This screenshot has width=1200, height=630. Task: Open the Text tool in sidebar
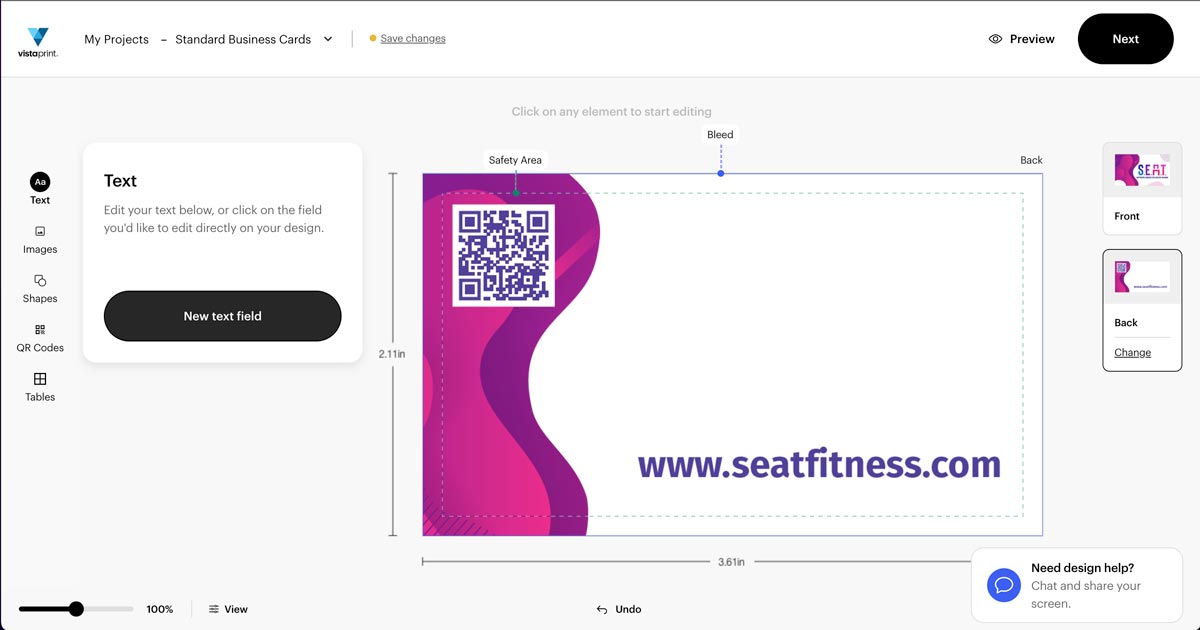[x=40, y=187]
